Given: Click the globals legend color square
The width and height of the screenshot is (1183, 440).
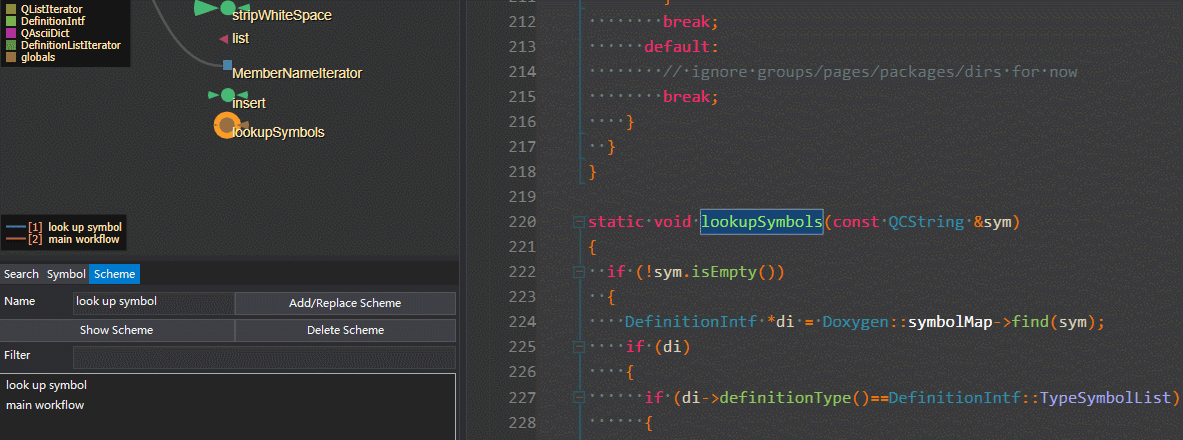Looking at the screenshot, I should pos(11,57).
